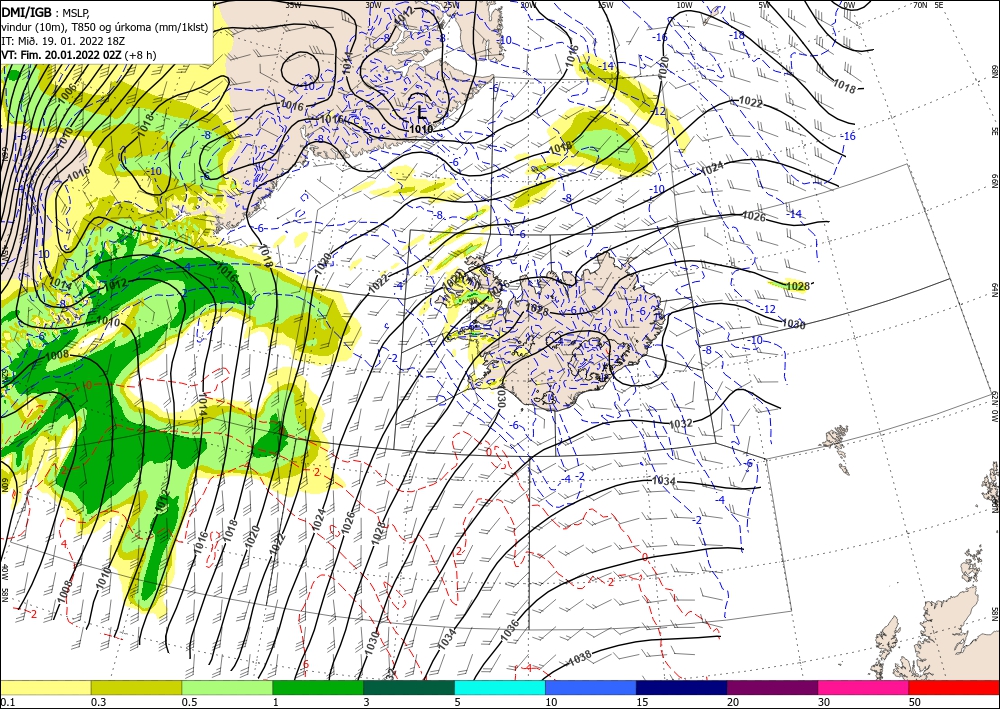Click the legend value '50'

(914, 702)
